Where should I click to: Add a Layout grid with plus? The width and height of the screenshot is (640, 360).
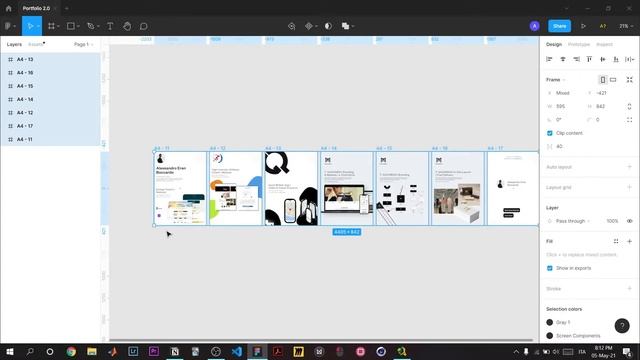click(x=629, y=187)
